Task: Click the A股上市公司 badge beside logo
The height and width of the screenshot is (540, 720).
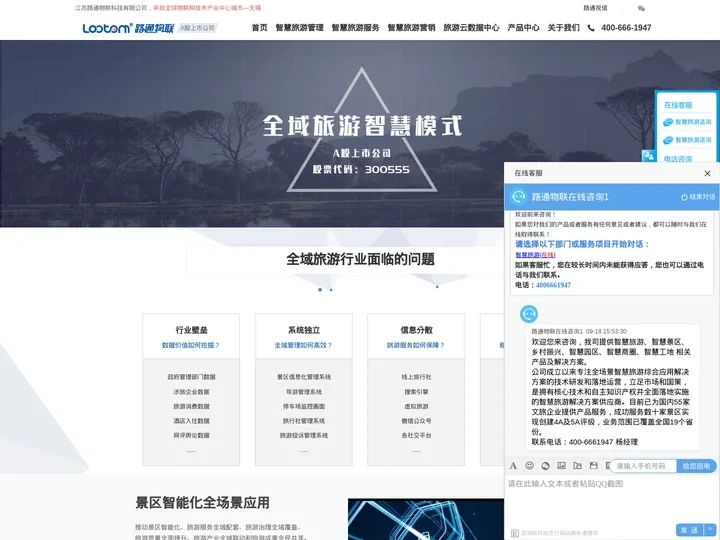Action: pos(197,28)
